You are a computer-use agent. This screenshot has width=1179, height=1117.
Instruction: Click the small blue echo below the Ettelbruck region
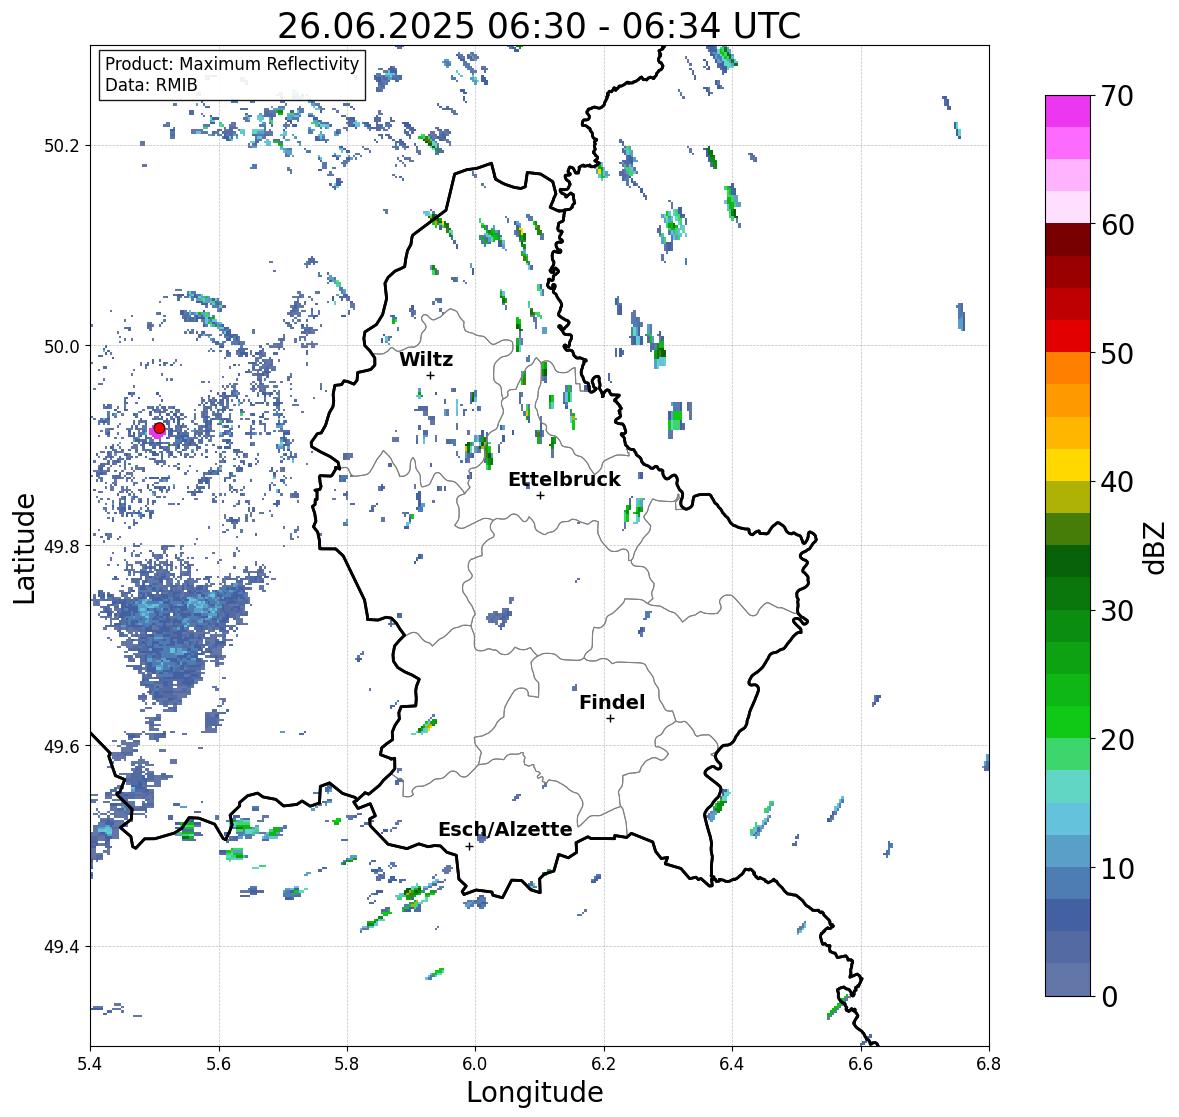click(499, 614)
